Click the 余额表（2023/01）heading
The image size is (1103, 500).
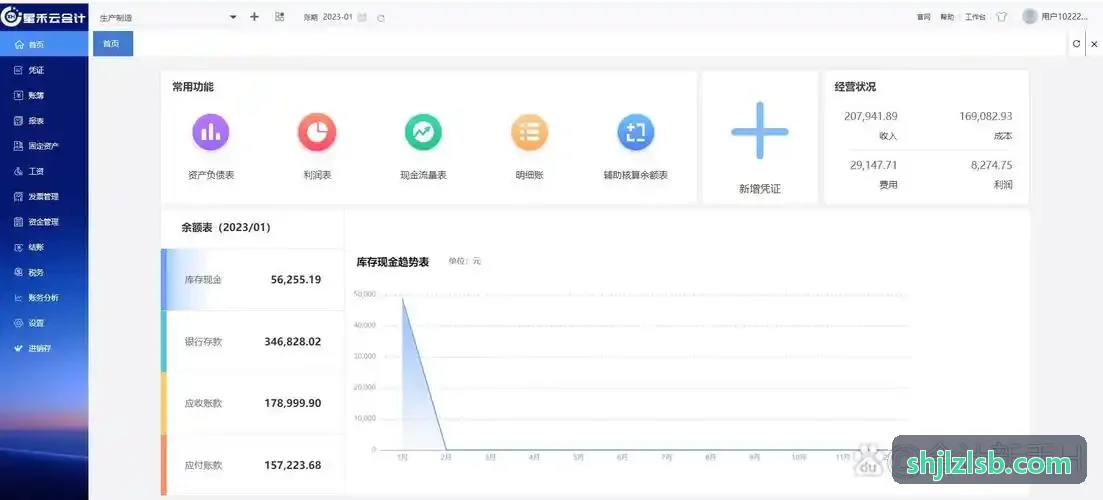pos(226,228)
